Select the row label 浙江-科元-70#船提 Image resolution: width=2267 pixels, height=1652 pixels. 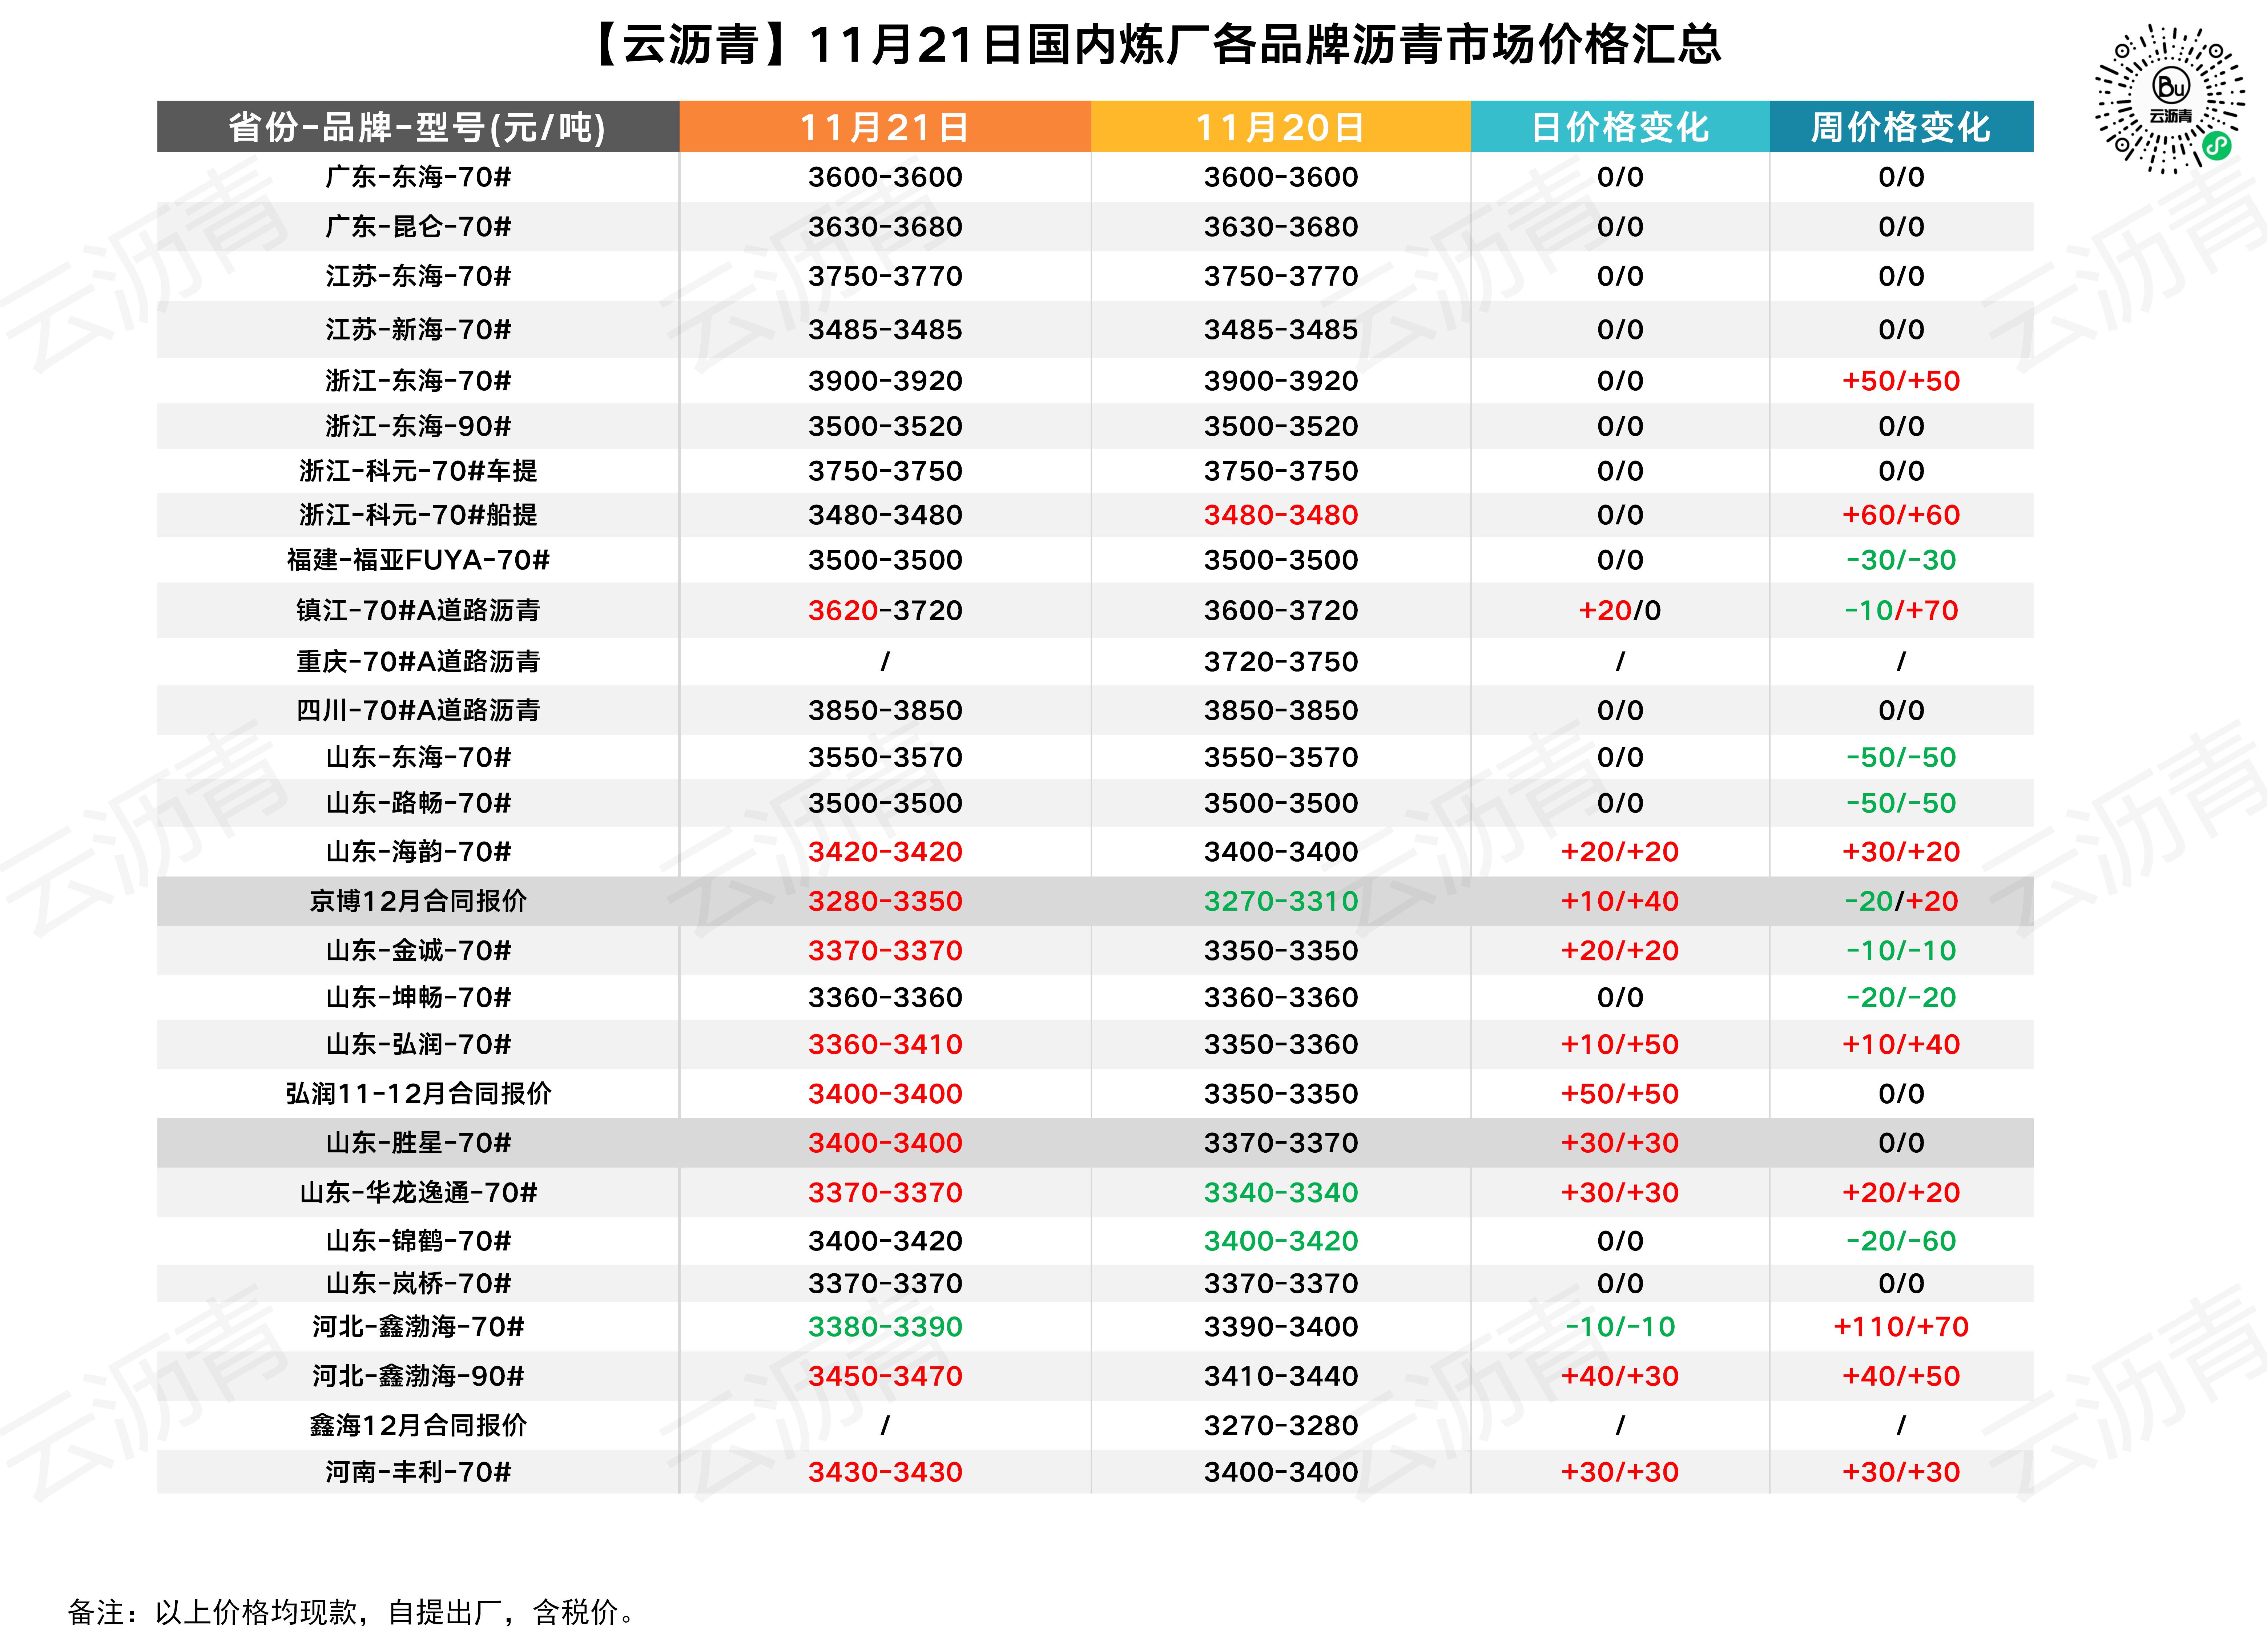tap(418, 515)
